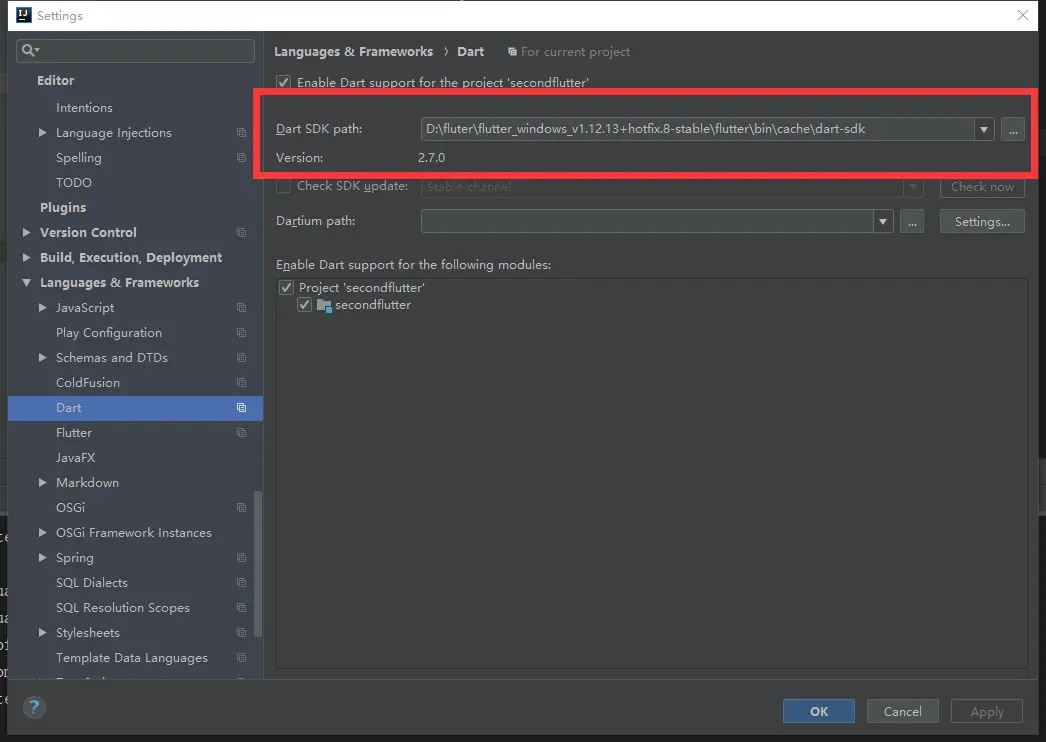Click the Apply button

[x=987, y=711]
